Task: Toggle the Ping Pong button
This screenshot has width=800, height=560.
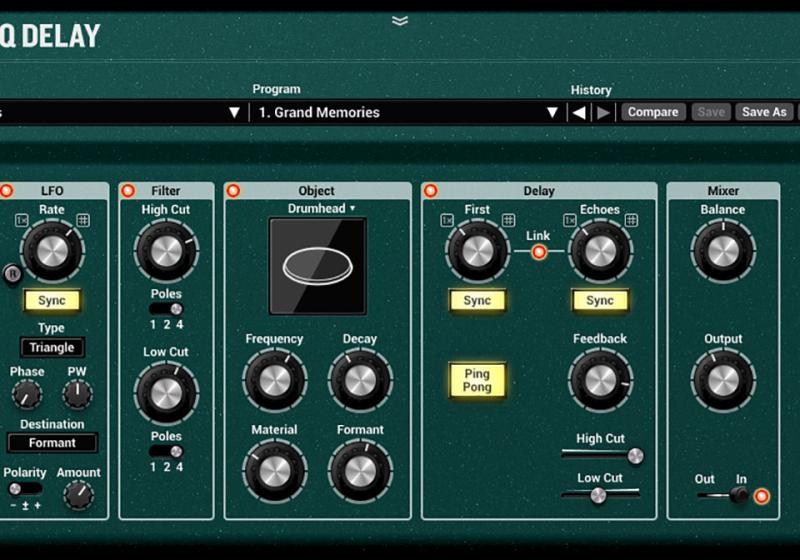Action: point(477,380)
